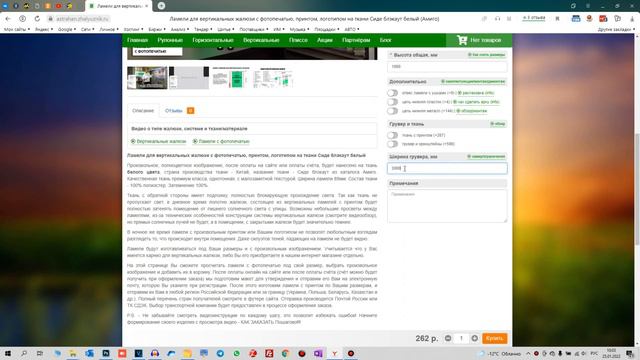Viewport: 640px width, 360px height.
Task: Open the shopping cart icon in green bar
Action: pos(462,40)
